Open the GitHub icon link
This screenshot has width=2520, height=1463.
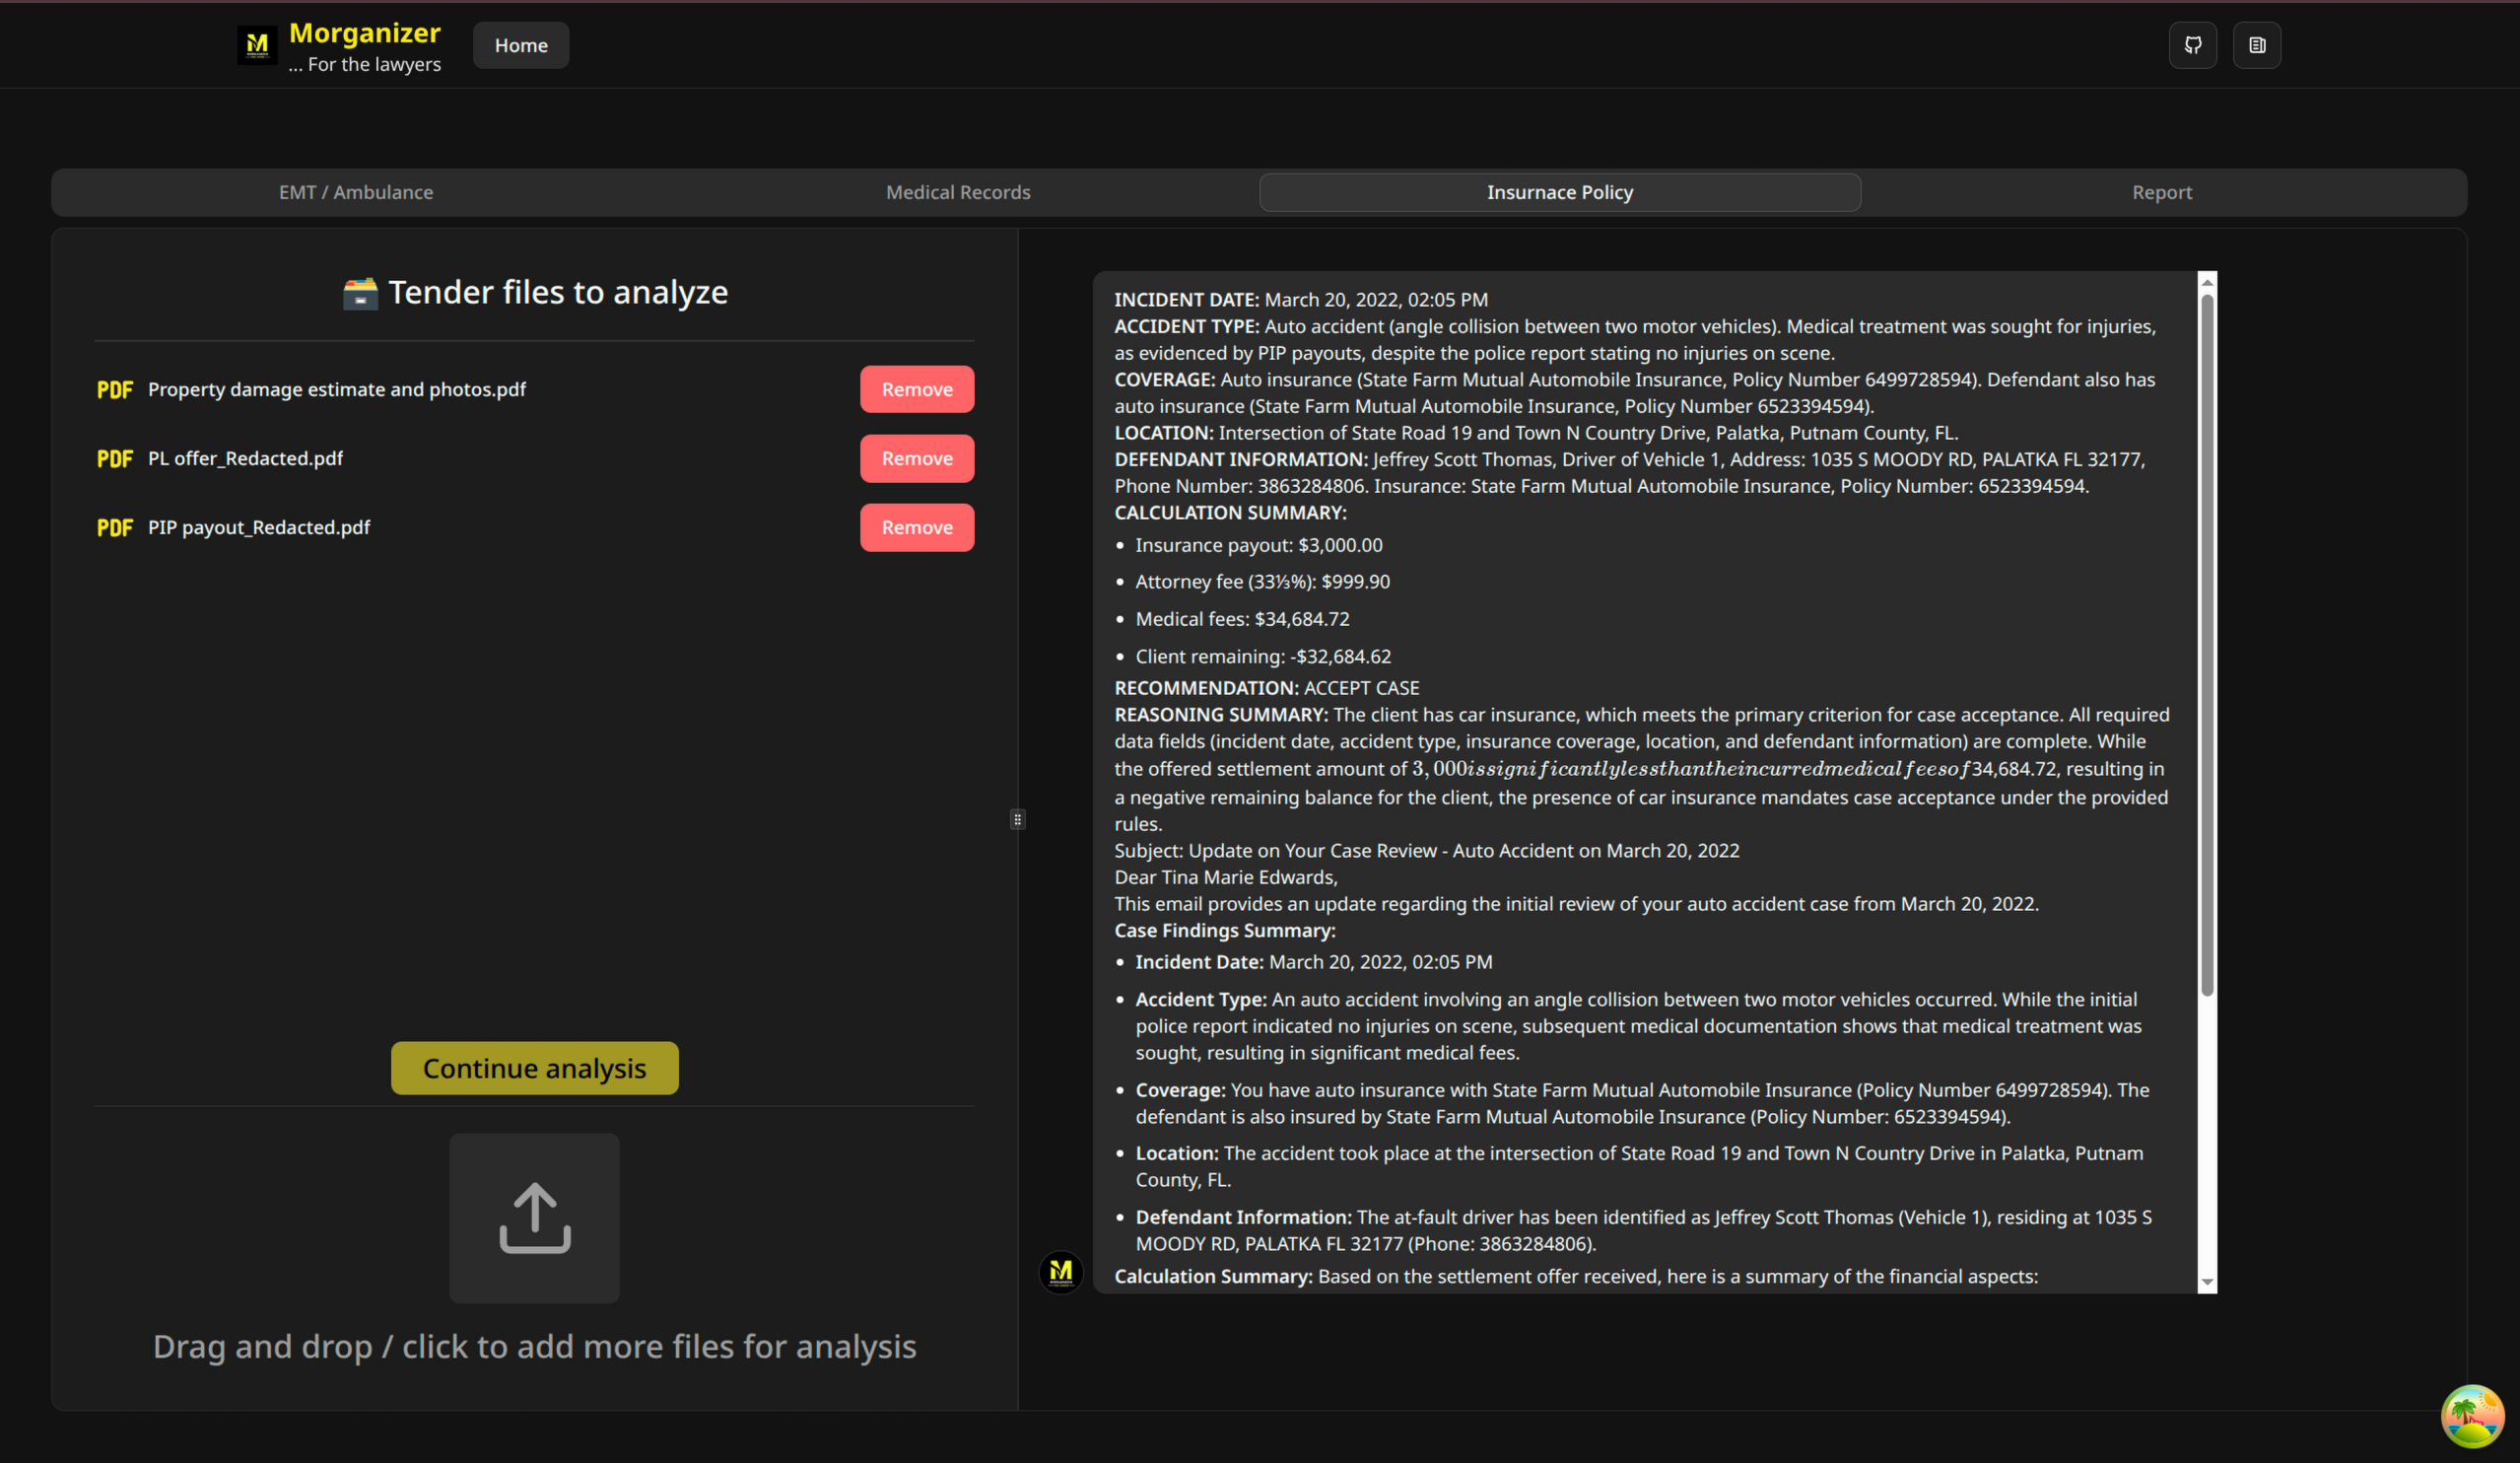click(x=2192, y=45)
